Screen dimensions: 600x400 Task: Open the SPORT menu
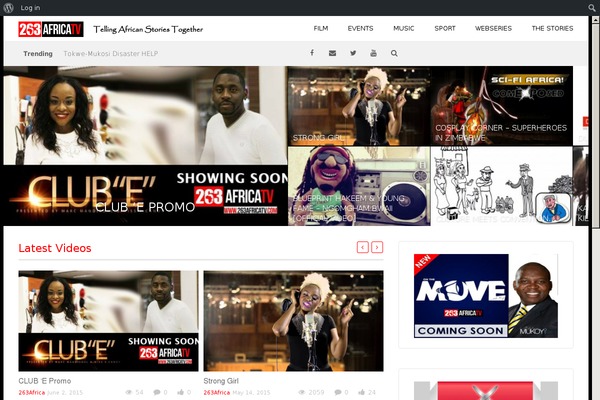pos(445,28)
